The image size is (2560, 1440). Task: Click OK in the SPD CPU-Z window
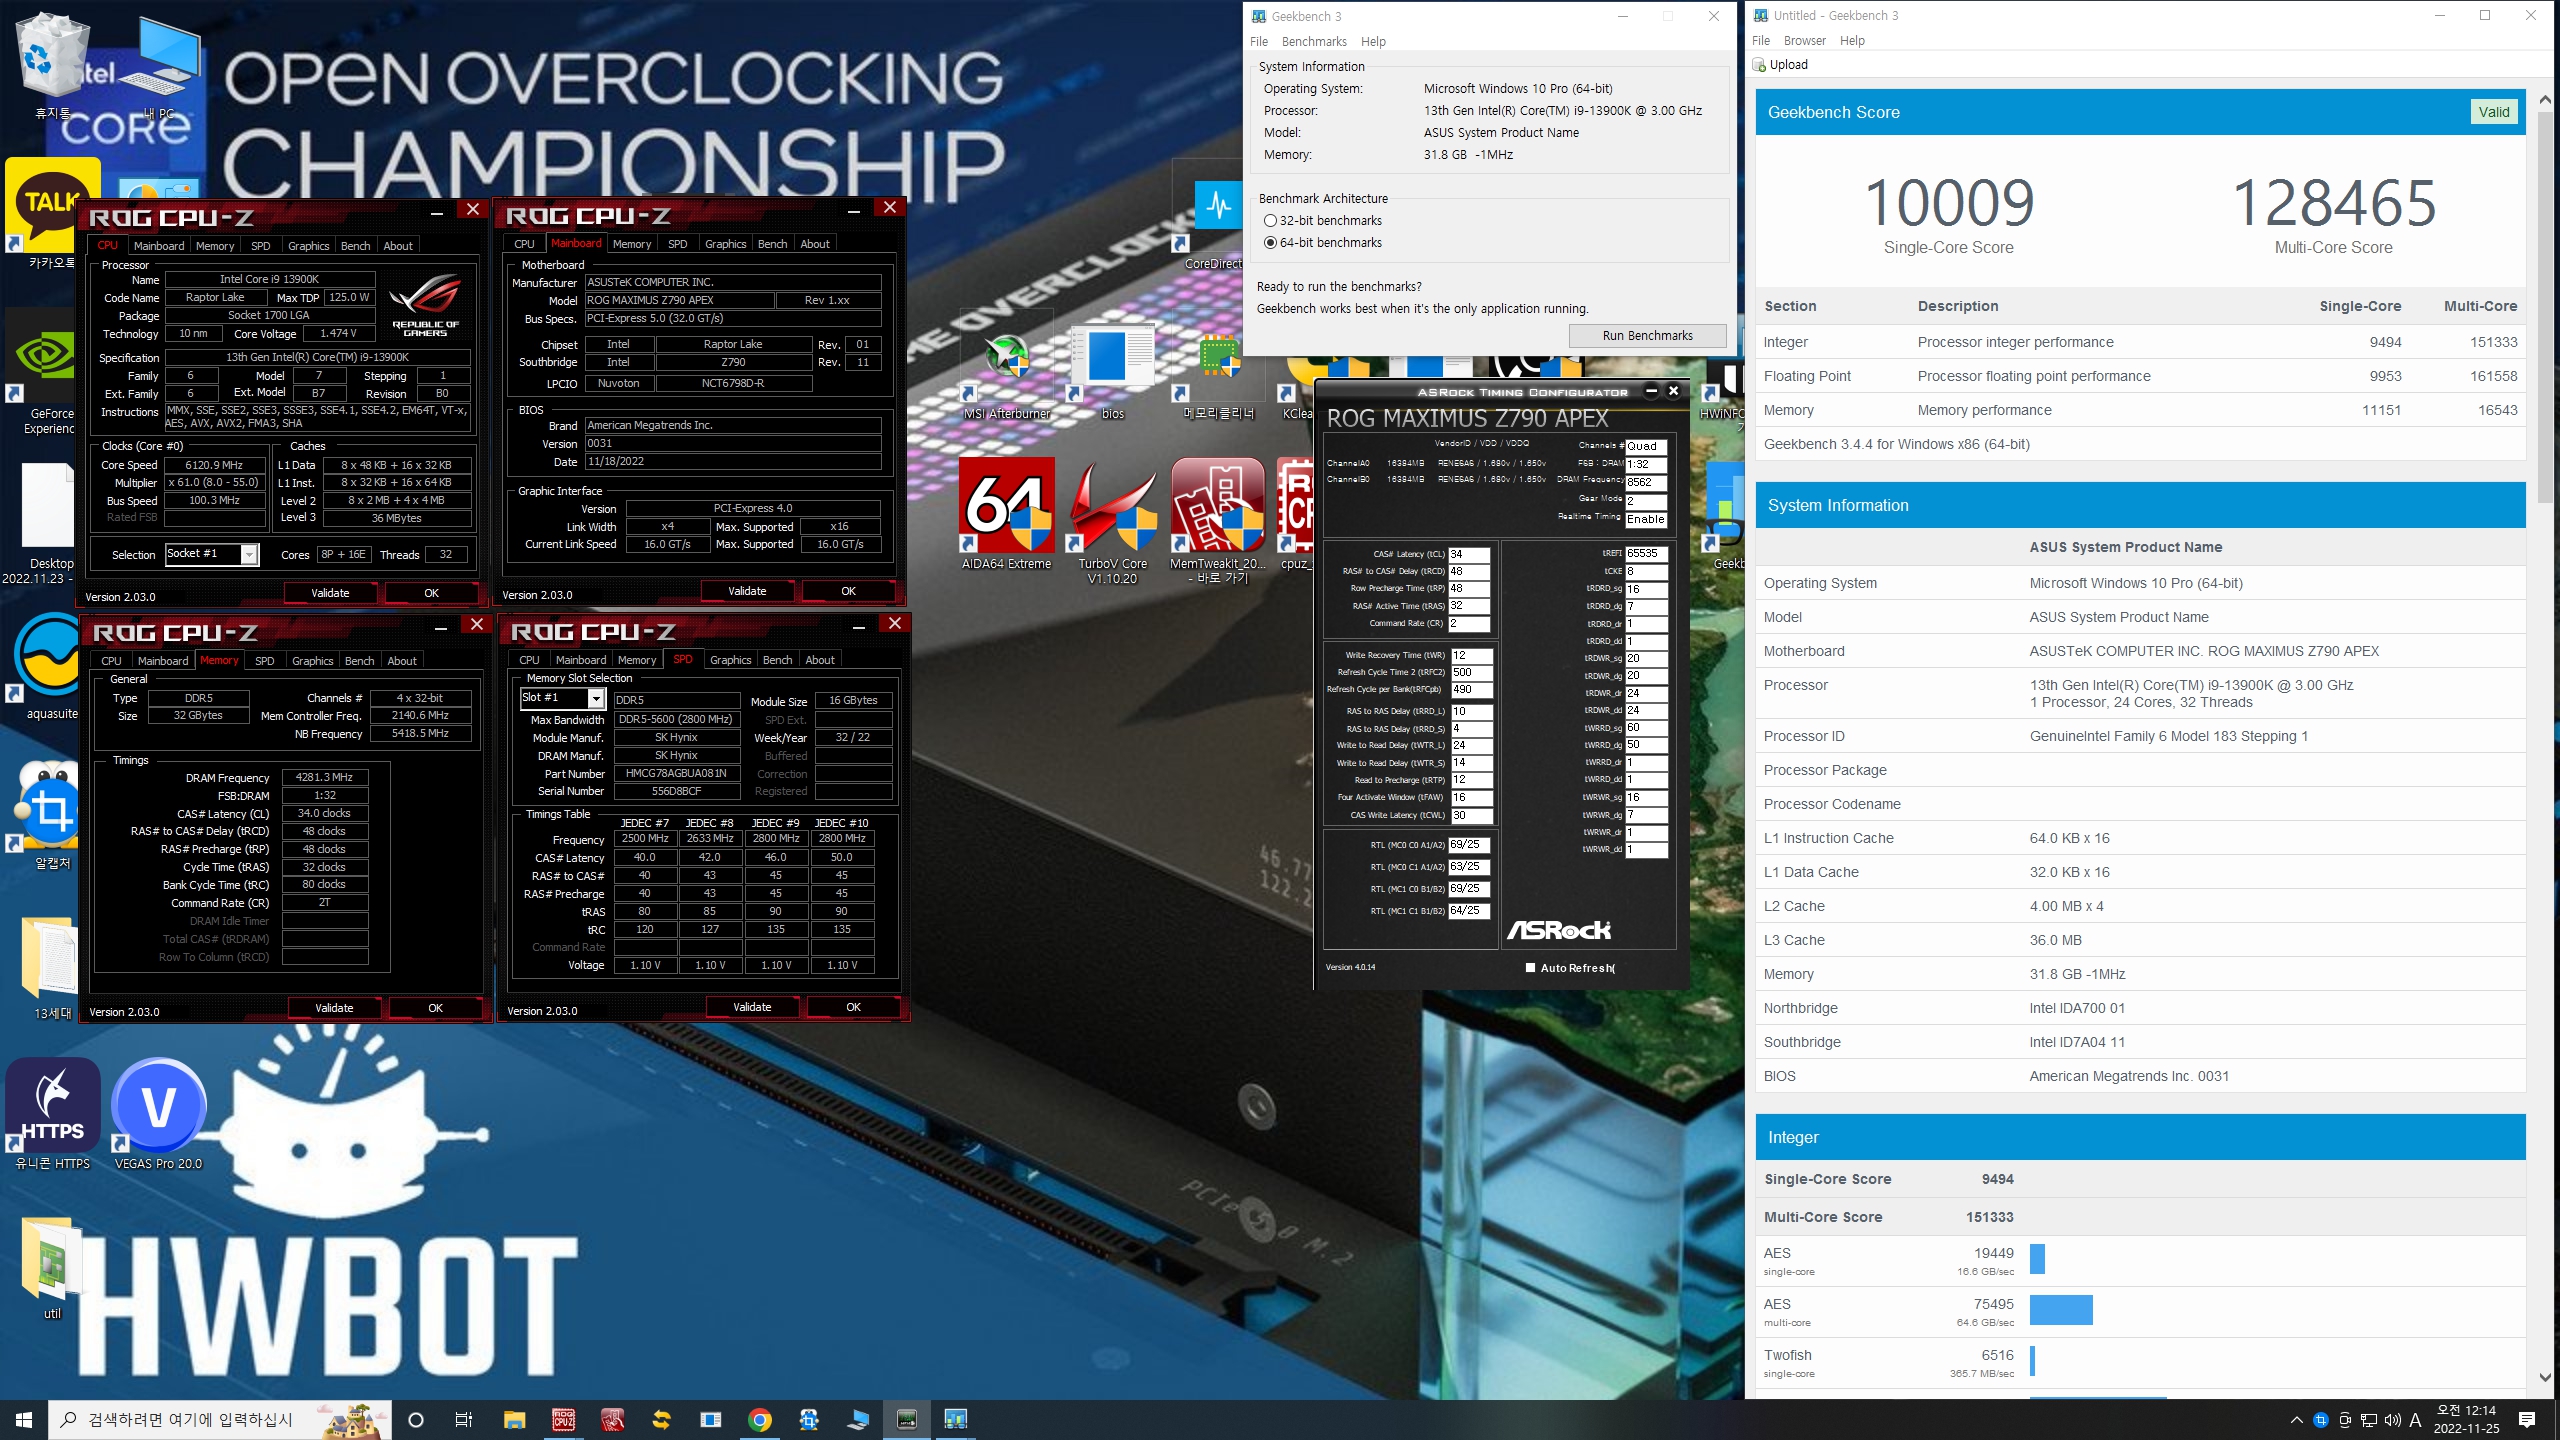click(x=853, y=1007)
